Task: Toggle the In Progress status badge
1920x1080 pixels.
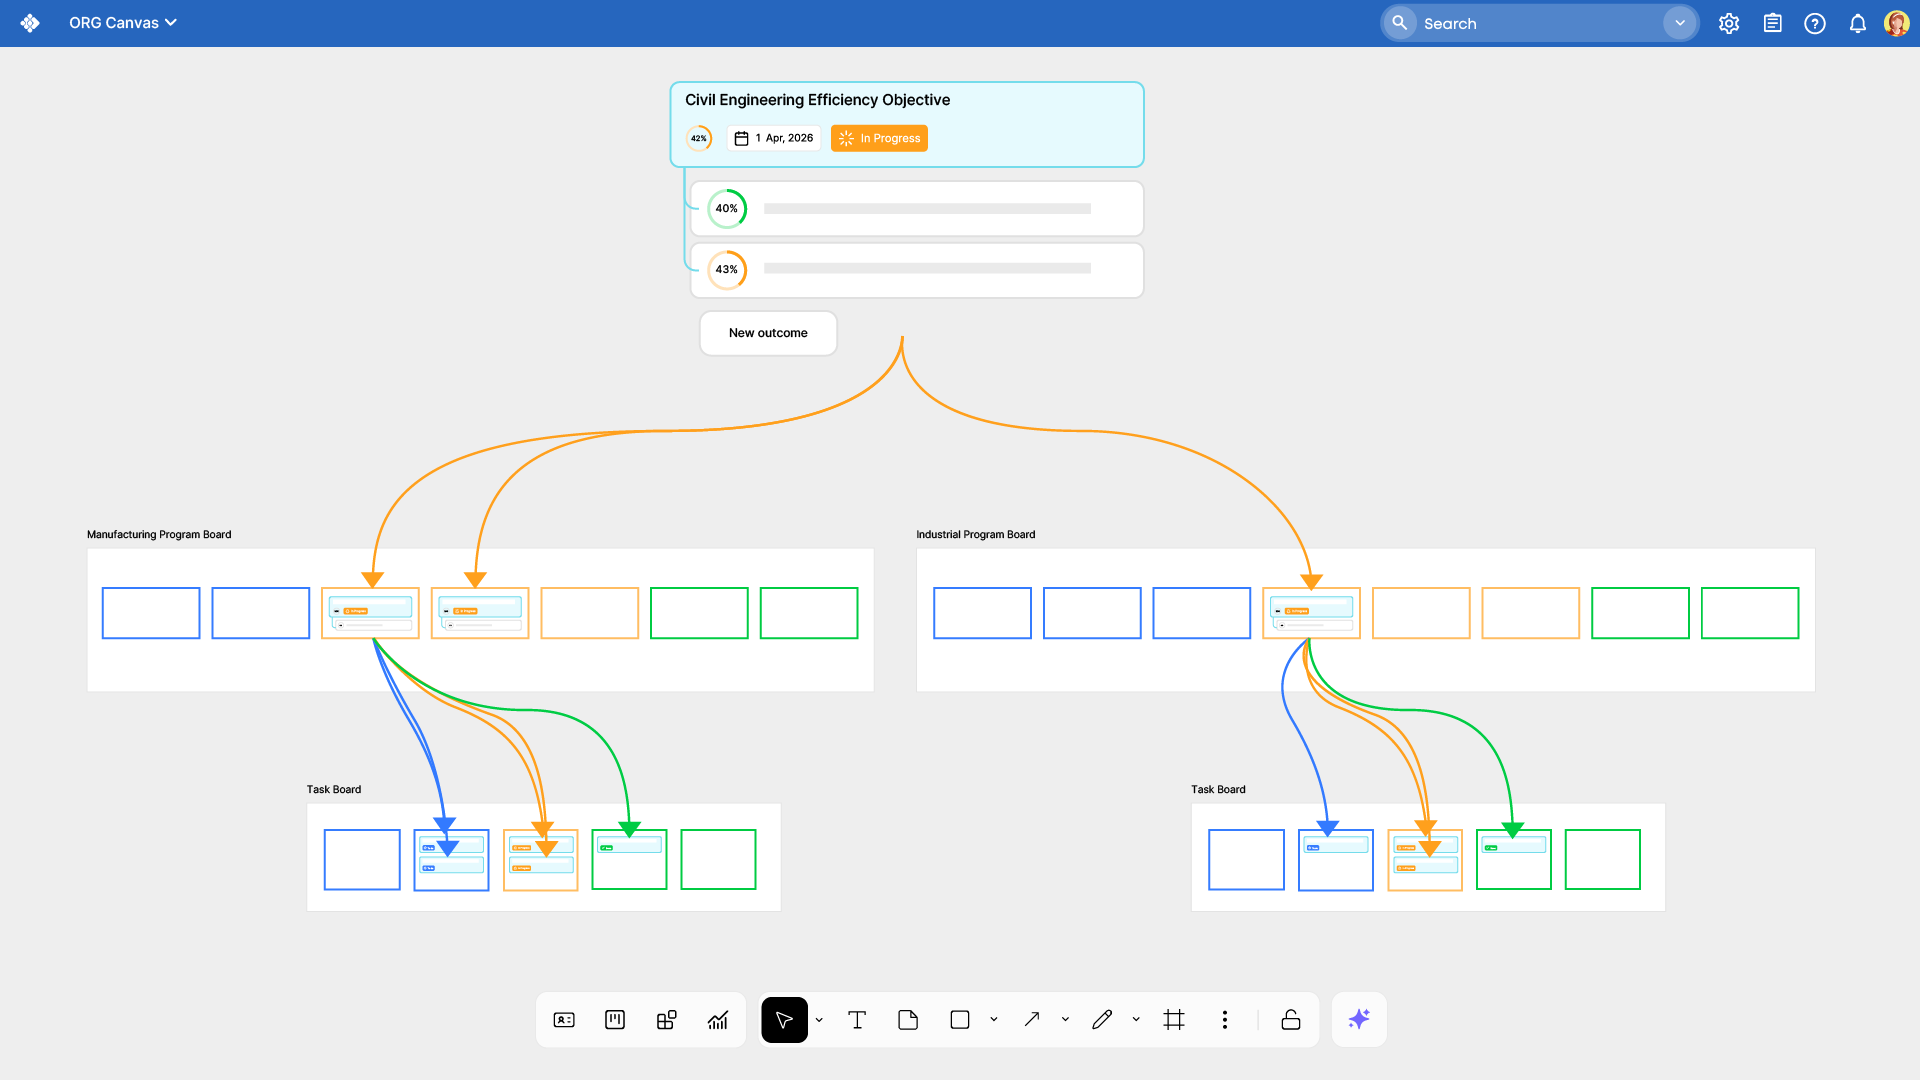Action: pyautogui.click(x=878, y=138)
